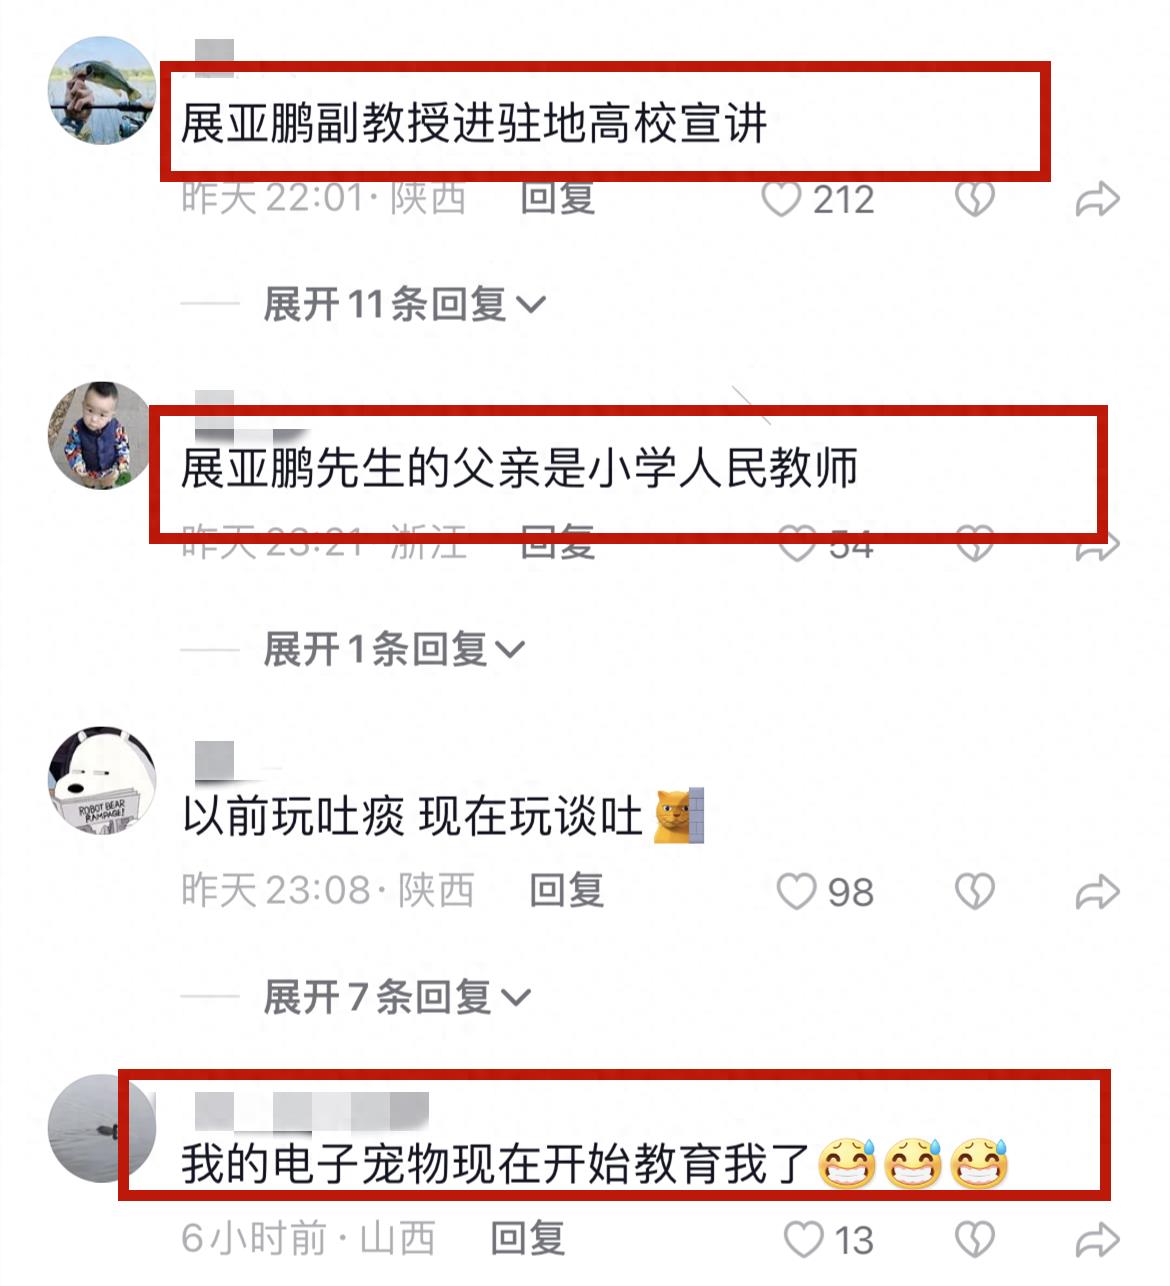Viewport: 1170px width, 1286px height.
Task: Share the comment posted at 23:08
Action: 1097,892
